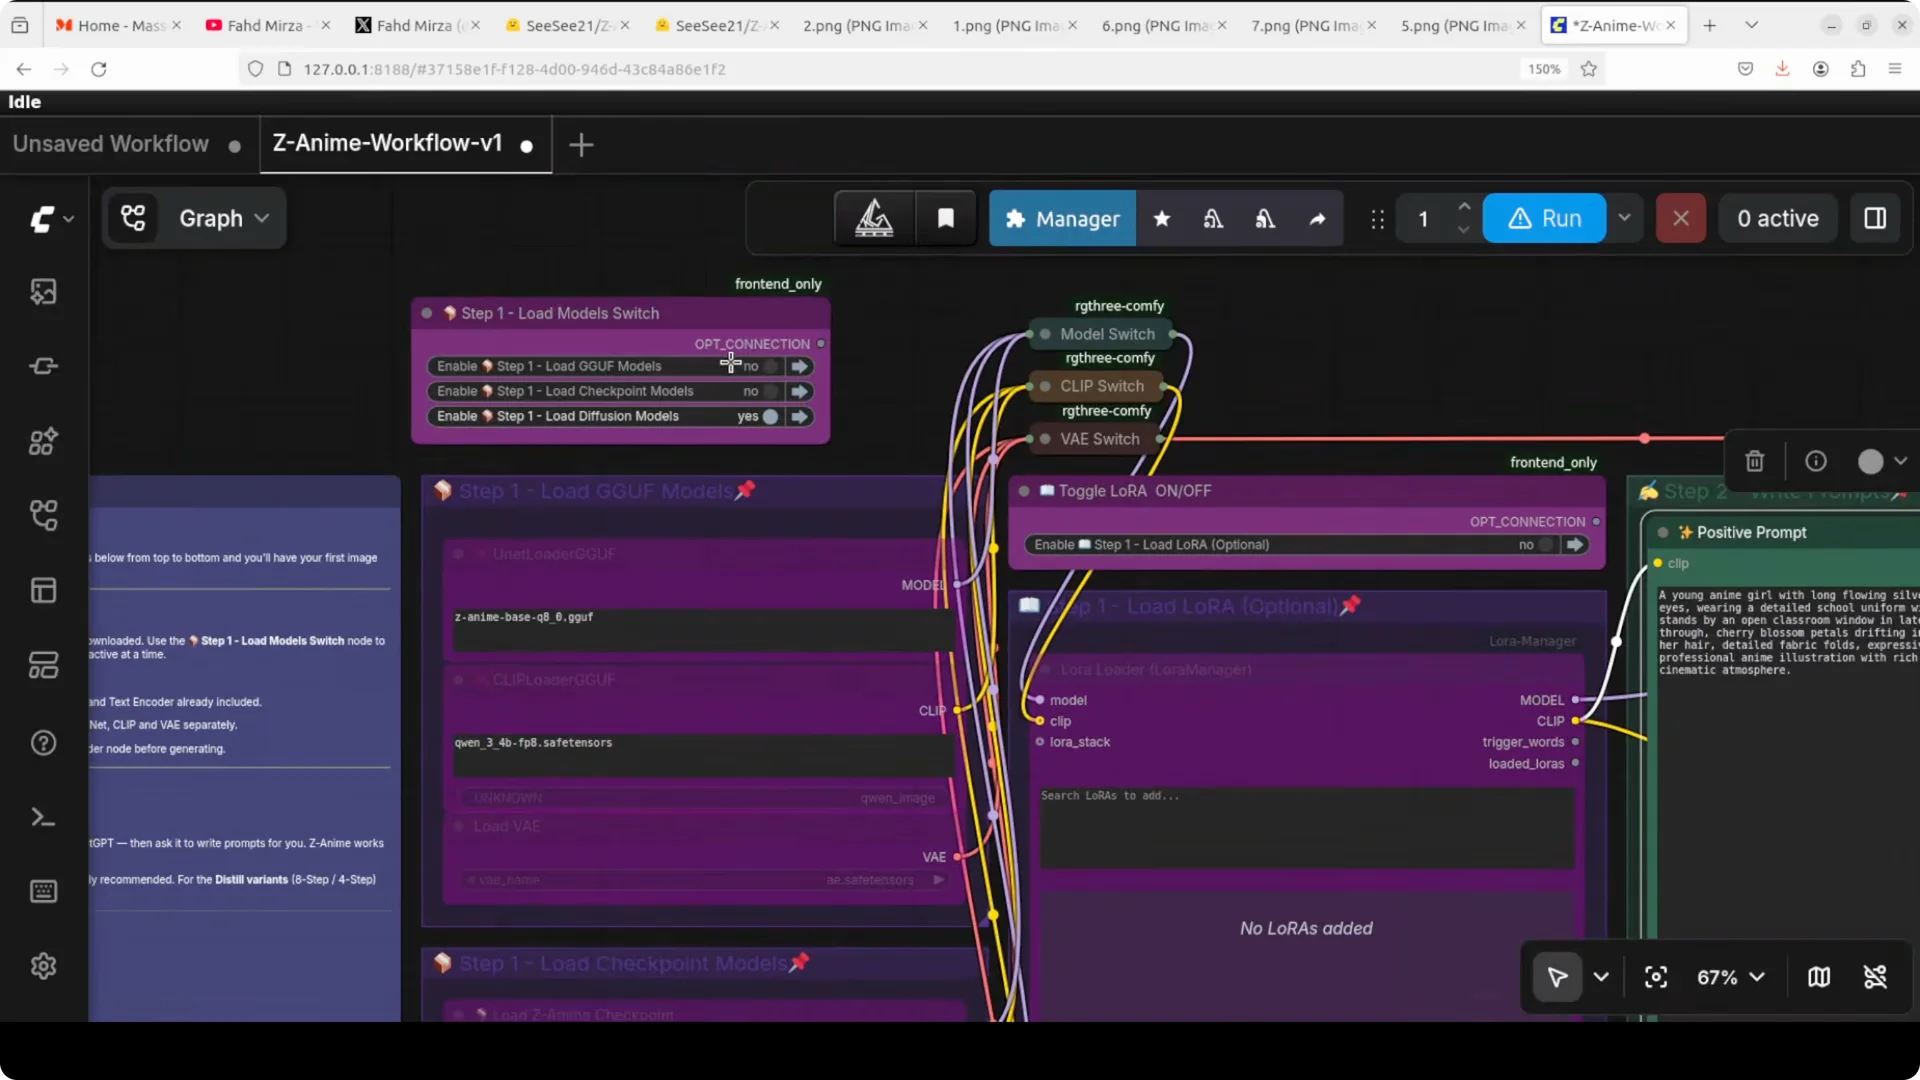
Task: Jump to Load LoRA (Optional) group arrow
Action: pyautogui.click(x=1575, y=545)
